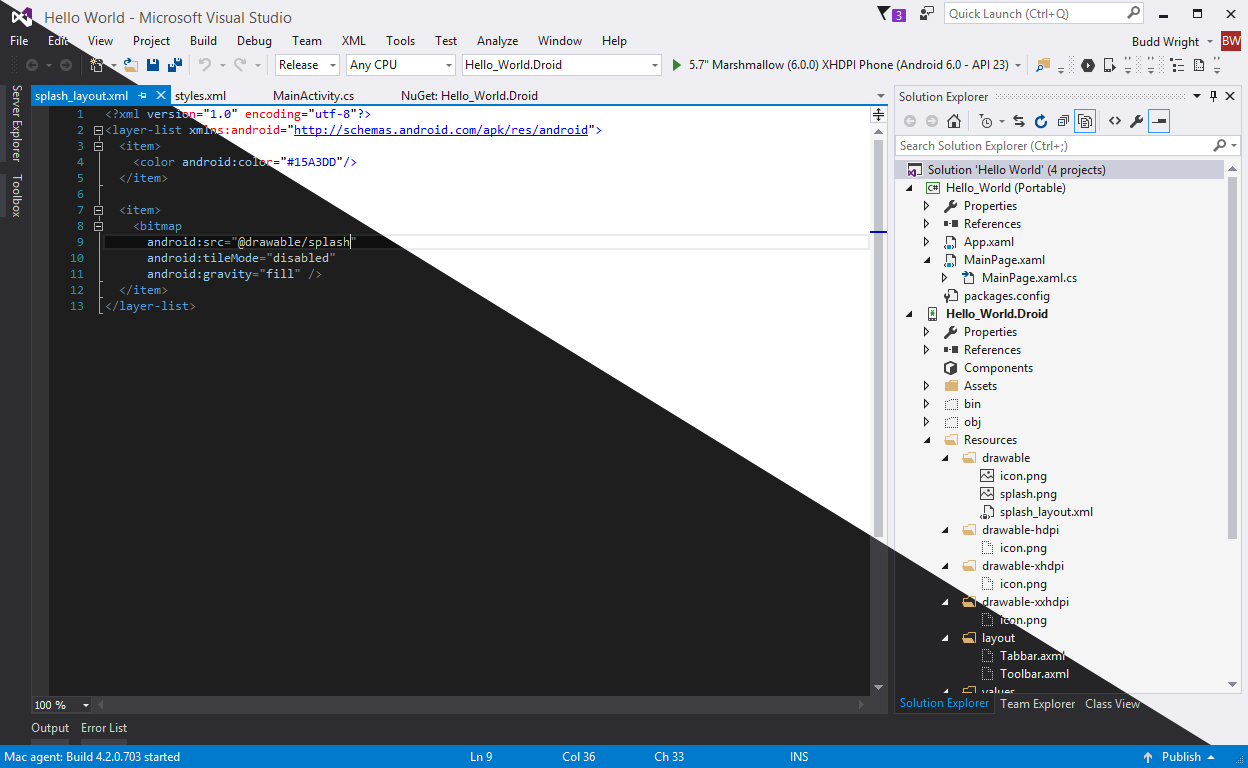The image size is (1248, 768).
Task: Click the Redo toolbar icon
Action: [240, 65]
